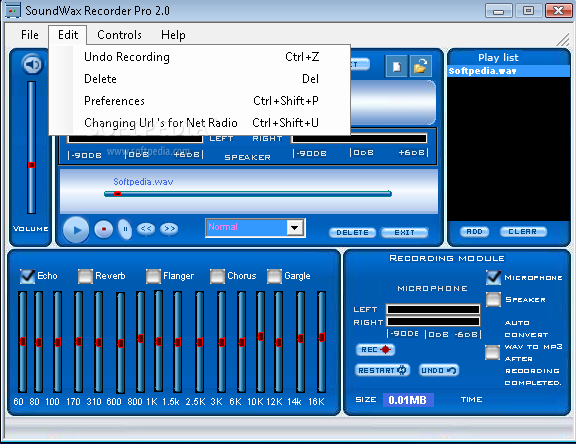The width and height of the screenshot is (576, 444).
Task: Adjust the 800 Hz equalizer slider
Action: [x=140, y=338]
